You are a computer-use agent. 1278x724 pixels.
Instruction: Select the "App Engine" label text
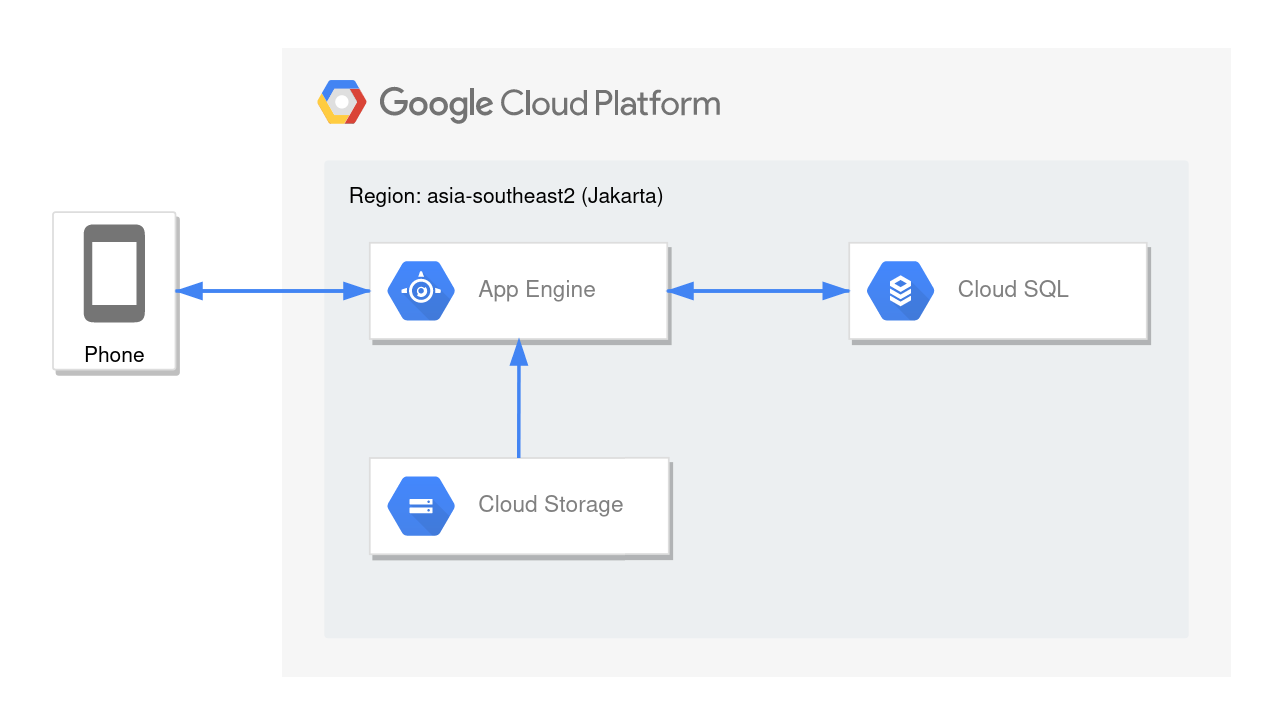point(537,290)
